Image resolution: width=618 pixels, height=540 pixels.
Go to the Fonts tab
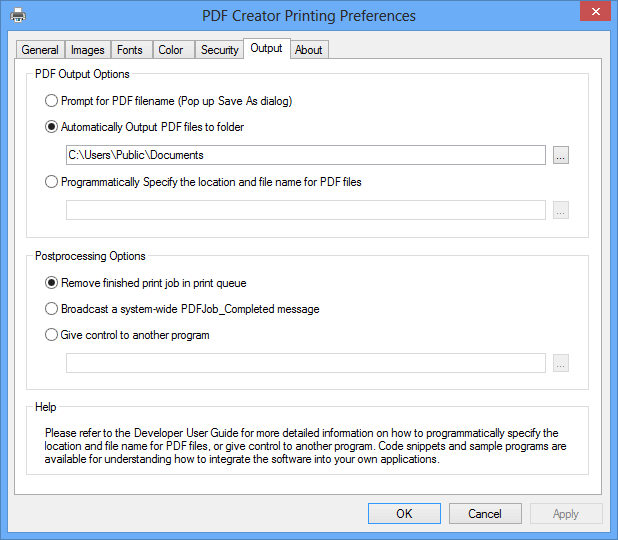[x=129, y=50]
